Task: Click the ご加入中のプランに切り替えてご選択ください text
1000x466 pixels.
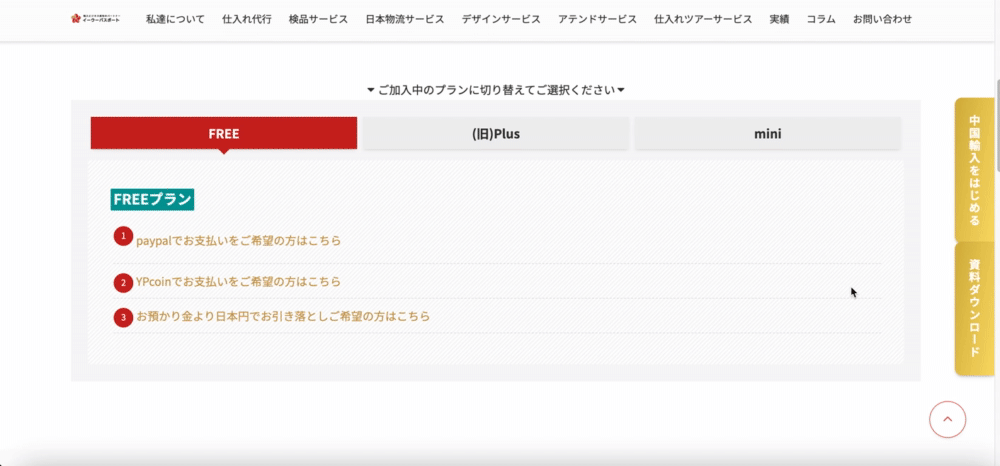Action: 496,90
